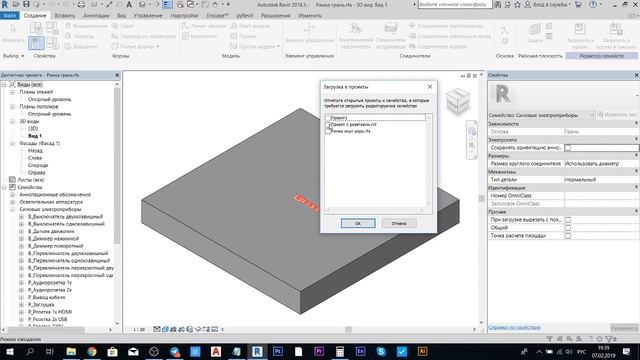Click the Windows Start button
640x360 pixels.
tap(9, 351)
